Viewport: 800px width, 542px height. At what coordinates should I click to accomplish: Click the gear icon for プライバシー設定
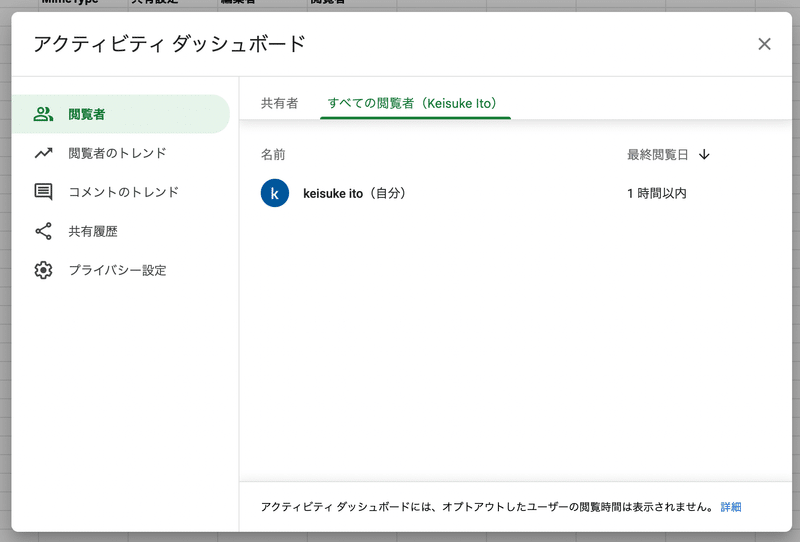tap(43, 270)
